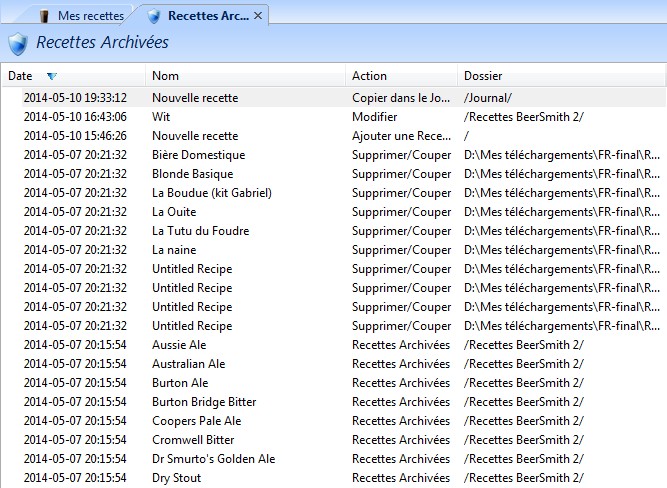Viewport: 667px width, 488px height.
Task: Select the Recettes Arc... tab label
Action: [208, 16]
